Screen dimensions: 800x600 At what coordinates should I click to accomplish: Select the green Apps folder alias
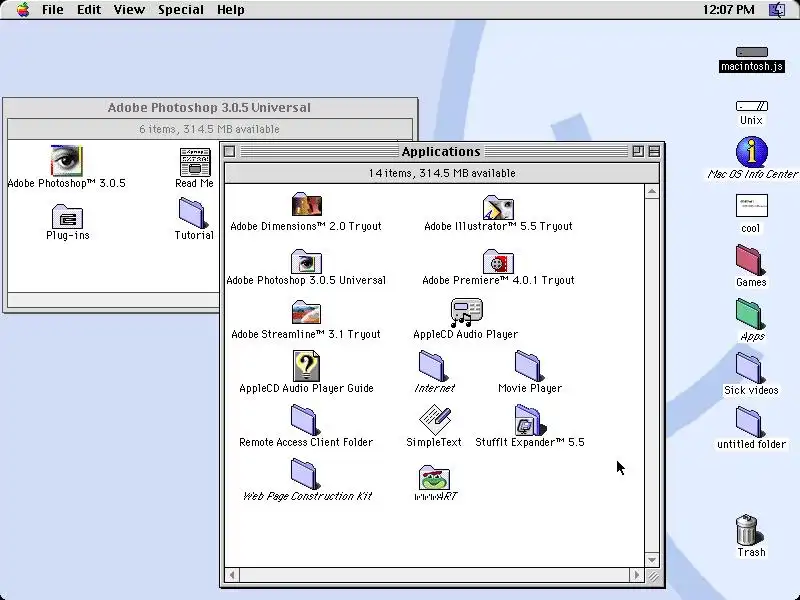click(x=750, y=314)
